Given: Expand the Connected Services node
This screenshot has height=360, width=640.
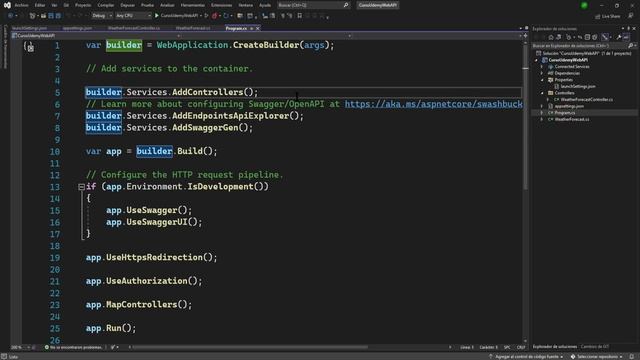Looking at the screenshot, I should click(x=542, y=67).
